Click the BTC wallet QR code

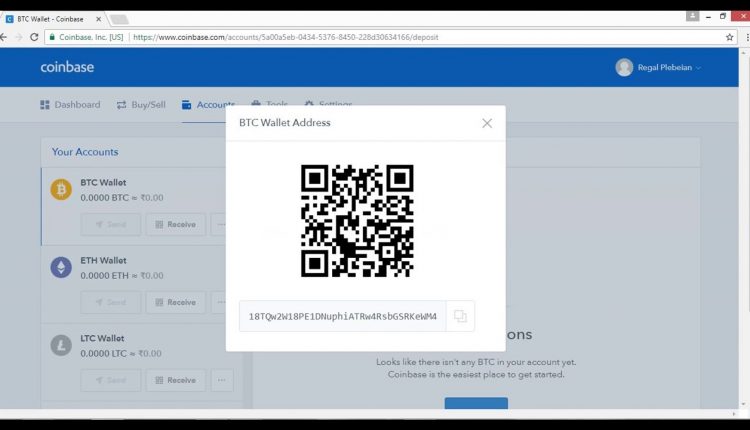357,221
